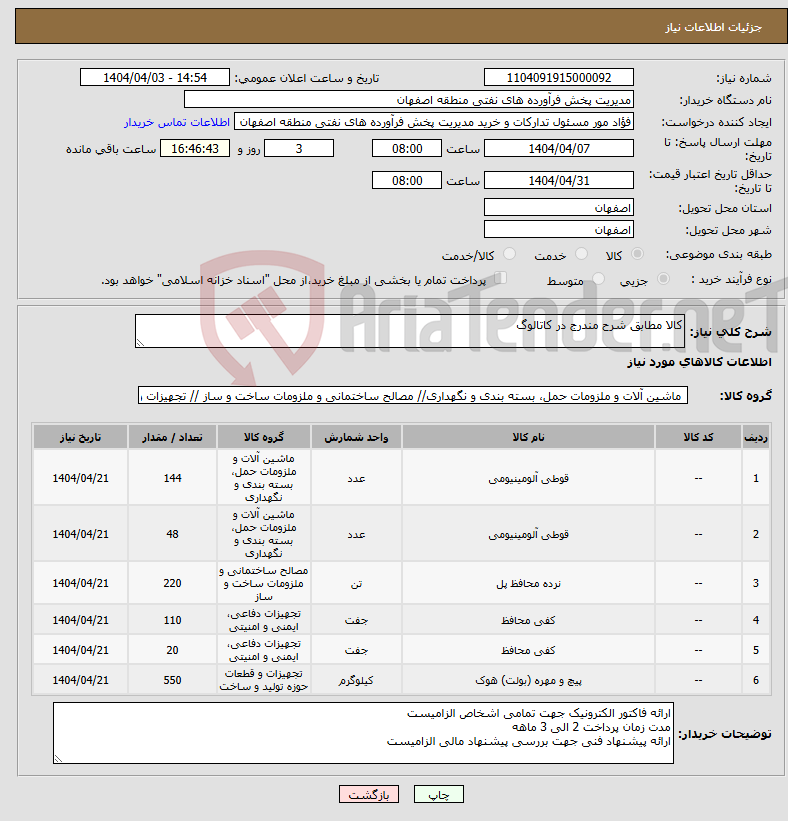The image size is (788, 821).
Task: Click quantity 144 in row 1
Action: click(x=172, y=478)
